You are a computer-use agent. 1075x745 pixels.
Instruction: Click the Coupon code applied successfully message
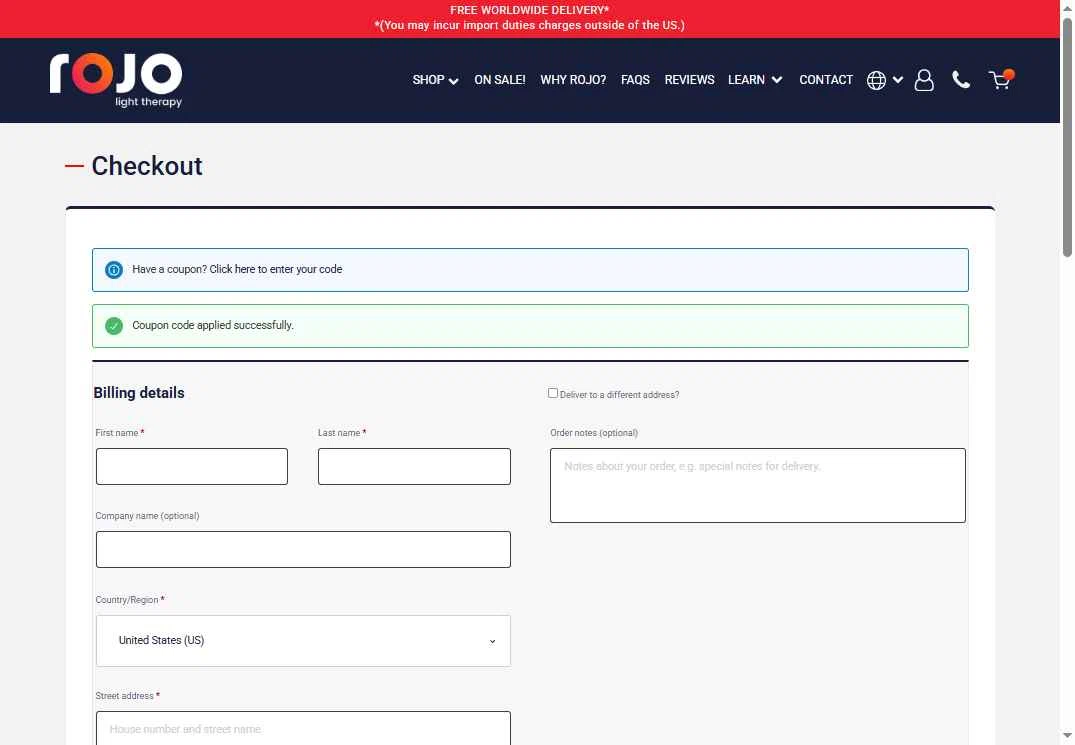coord(213,326)
